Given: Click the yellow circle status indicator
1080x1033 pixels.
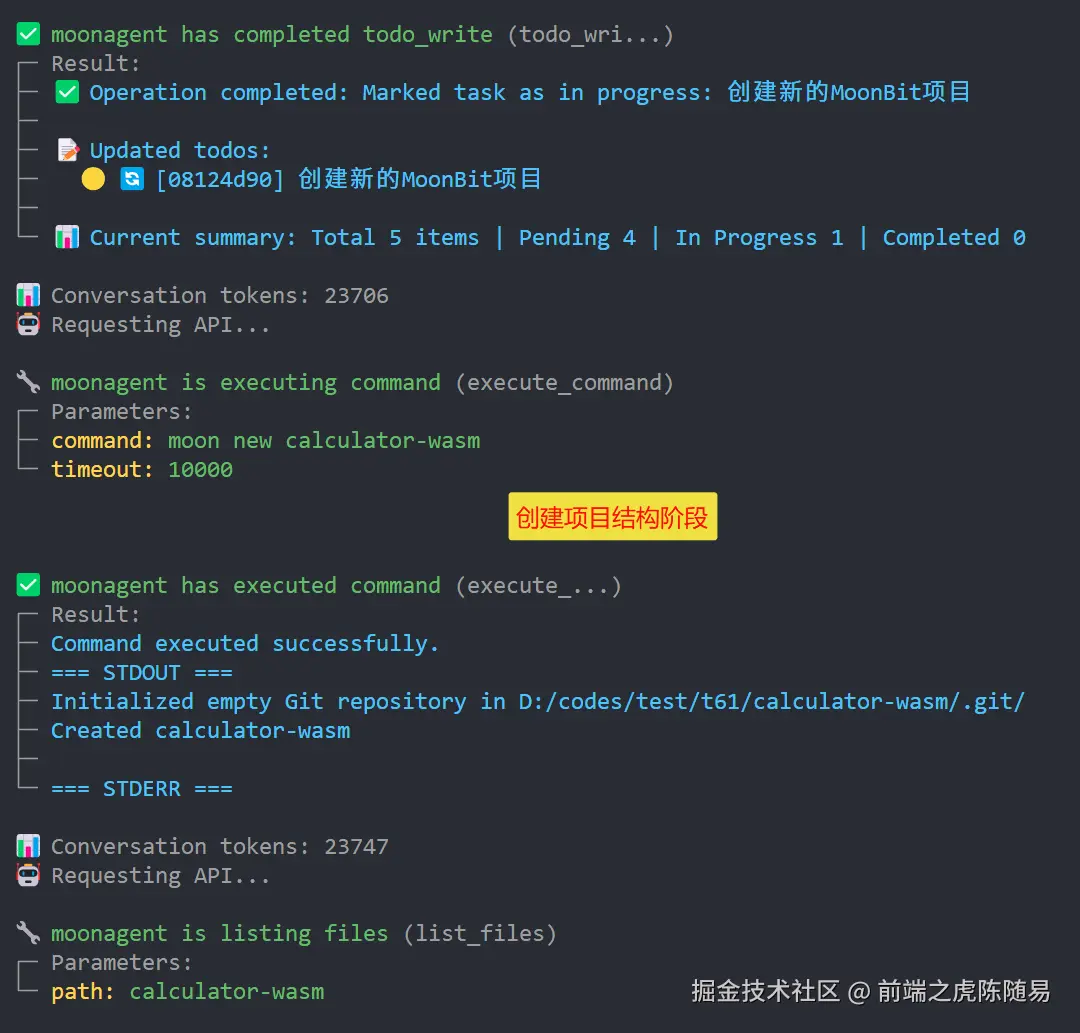Looking at the screenshot, I should click(93, 180).
